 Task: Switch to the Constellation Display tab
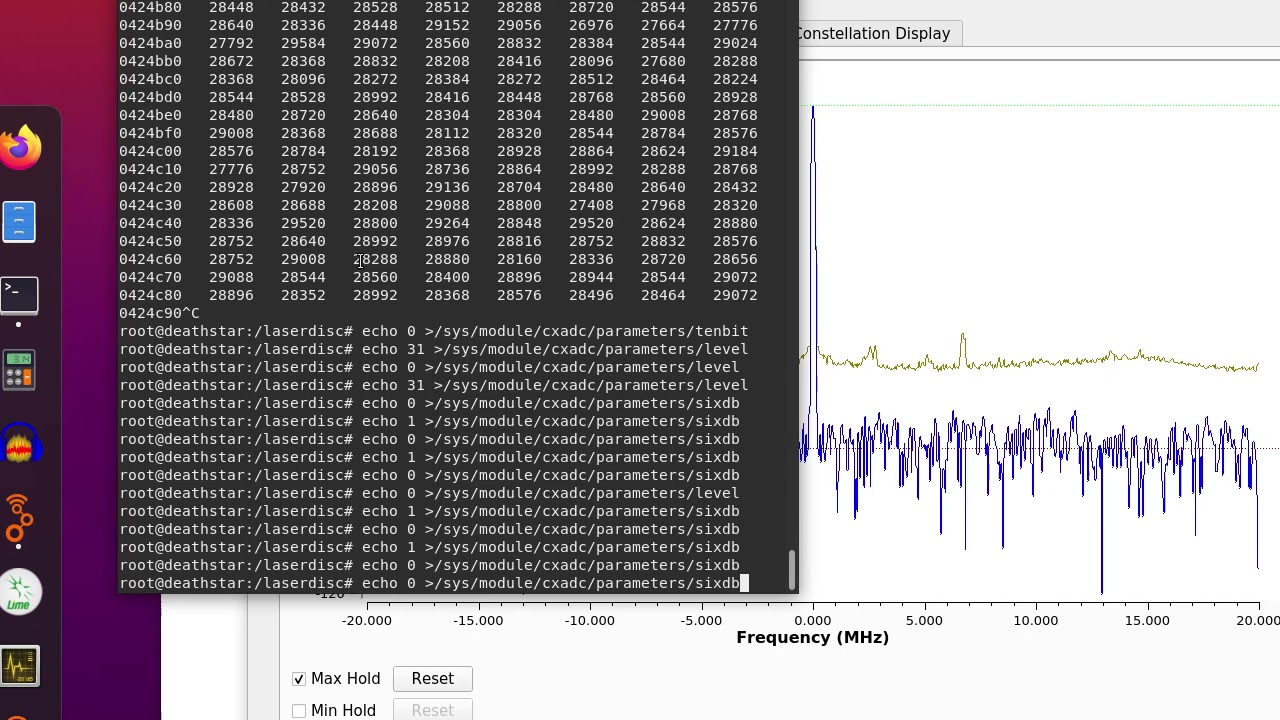tap(872, 33)
